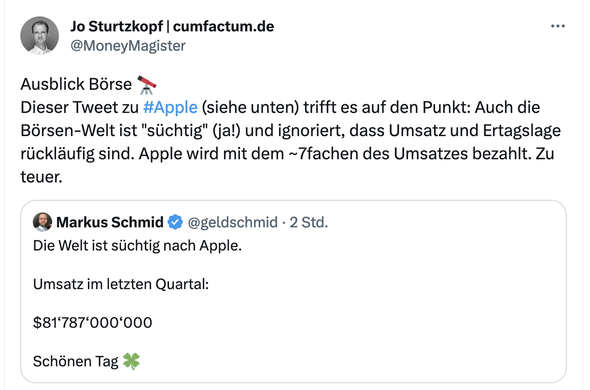Click the line Die Welt ist süchtig nach Apple
This screenshot has width=590, height=390.
(137, 245)
